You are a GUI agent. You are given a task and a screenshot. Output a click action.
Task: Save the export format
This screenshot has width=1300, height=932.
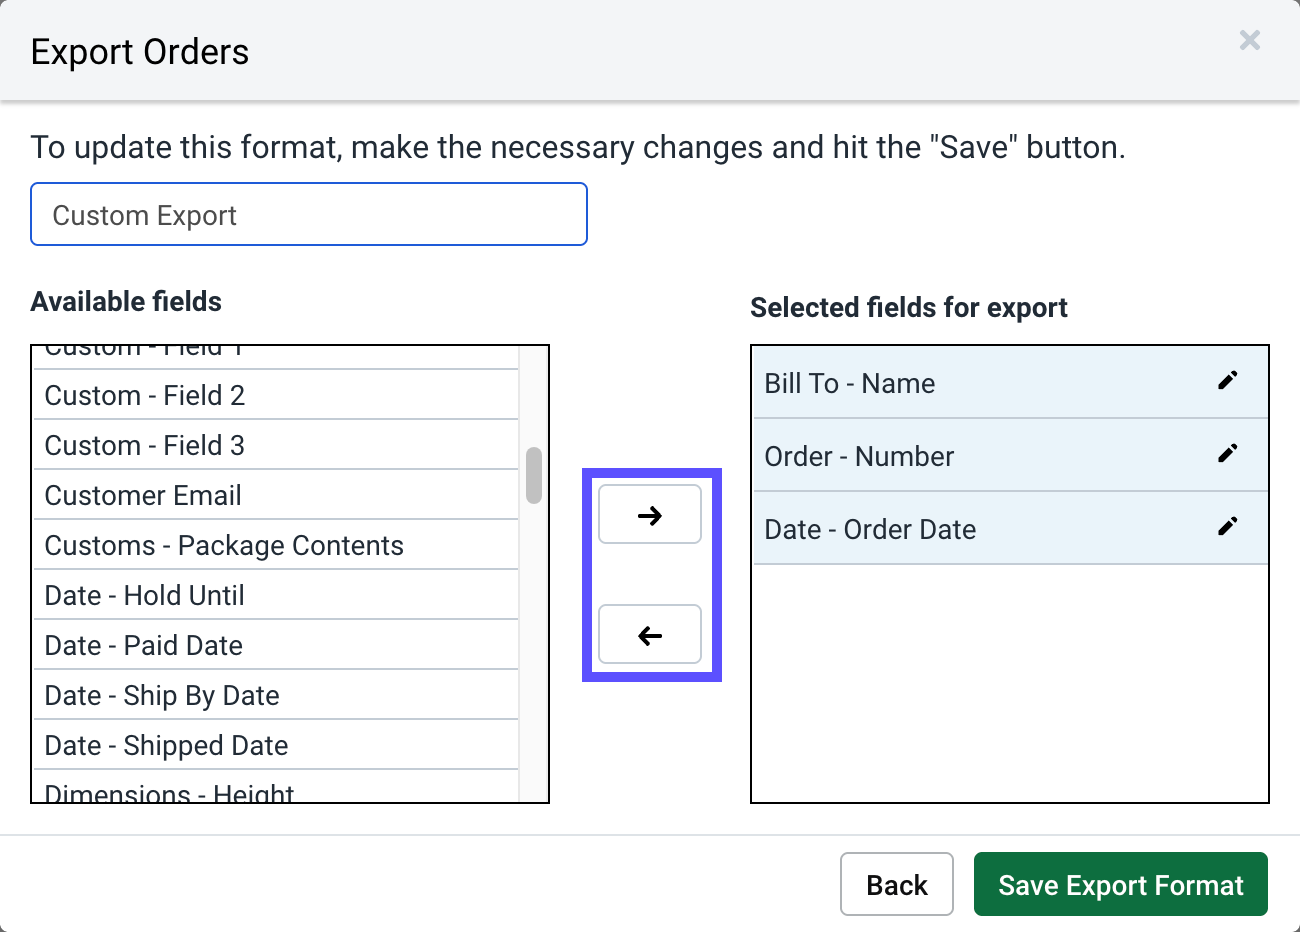pyautogui.click(x=1121, y=884)
